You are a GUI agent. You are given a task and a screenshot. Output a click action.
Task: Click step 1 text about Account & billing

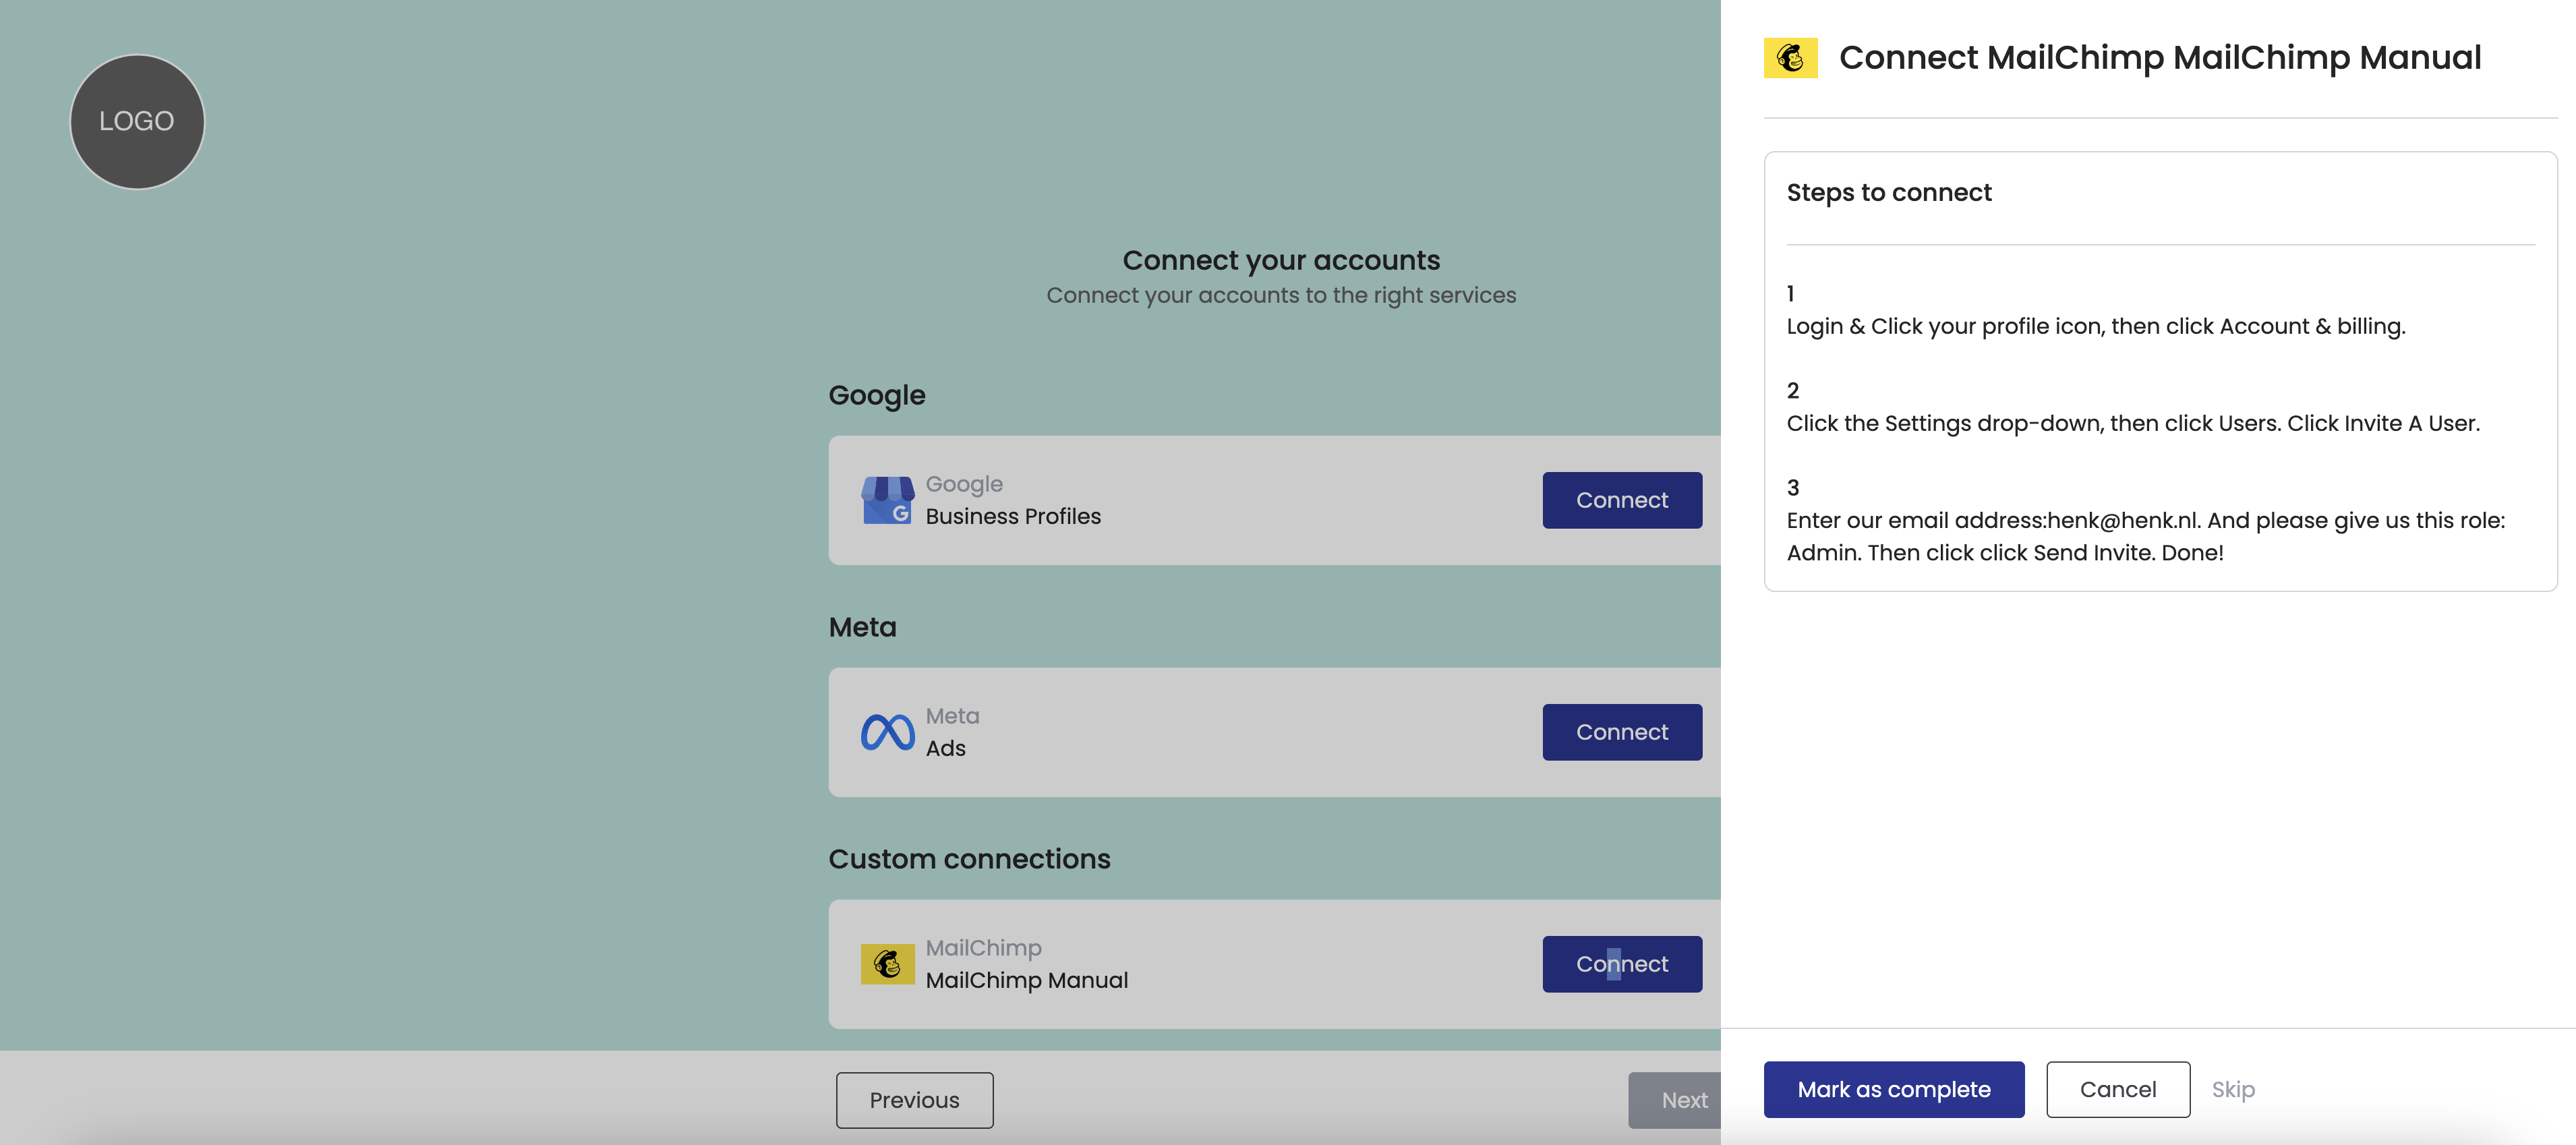click(x=2096, y=326)
